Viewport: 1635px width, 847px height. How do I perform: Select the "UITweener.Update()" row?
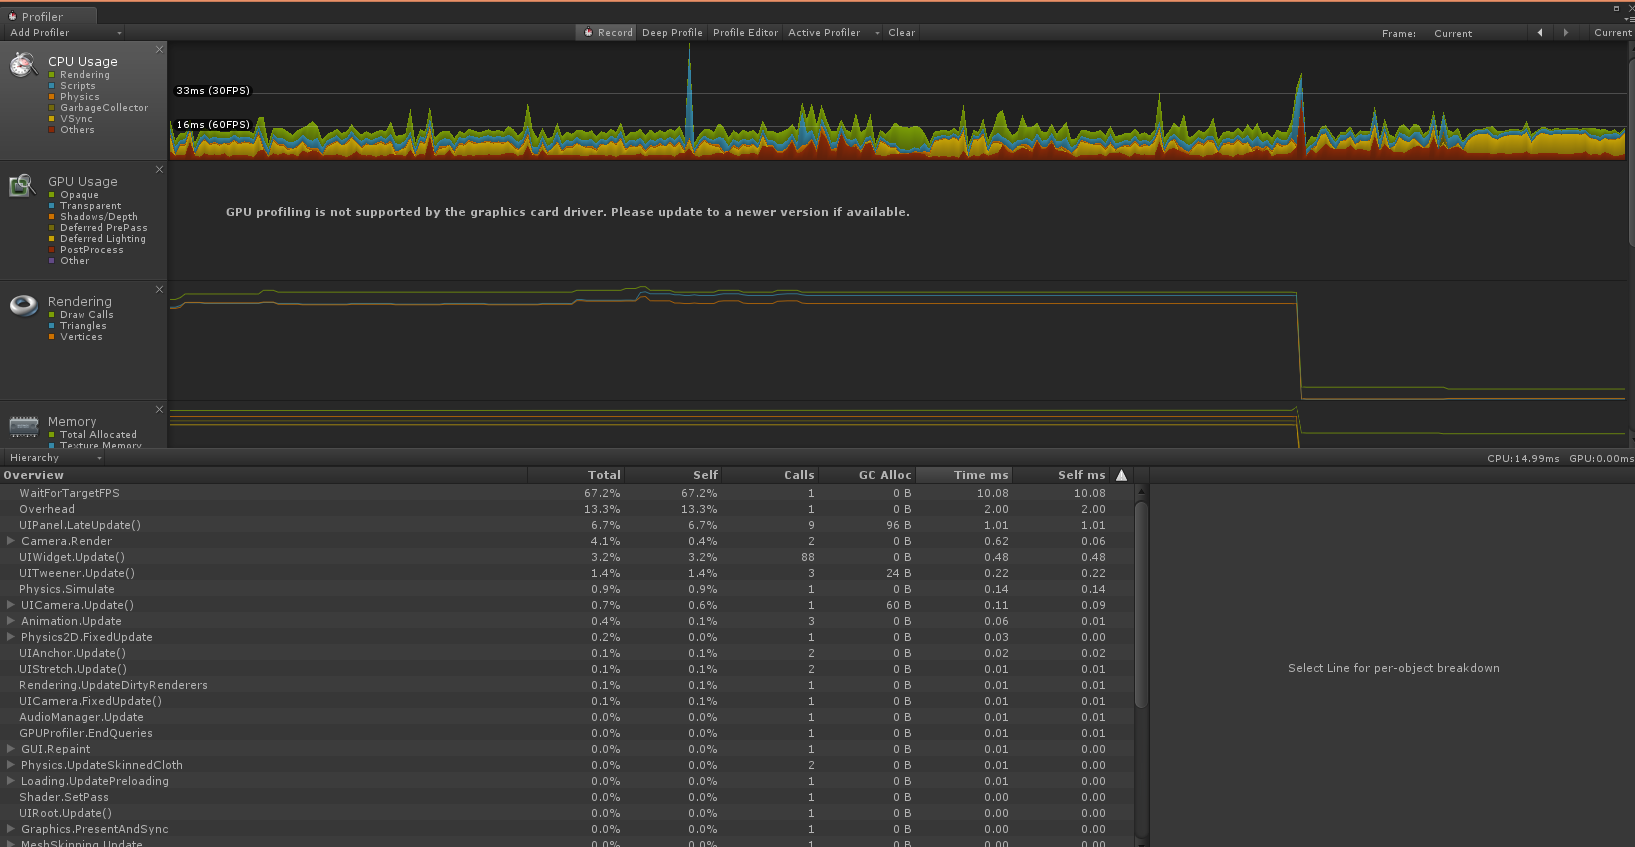point(567,573)
